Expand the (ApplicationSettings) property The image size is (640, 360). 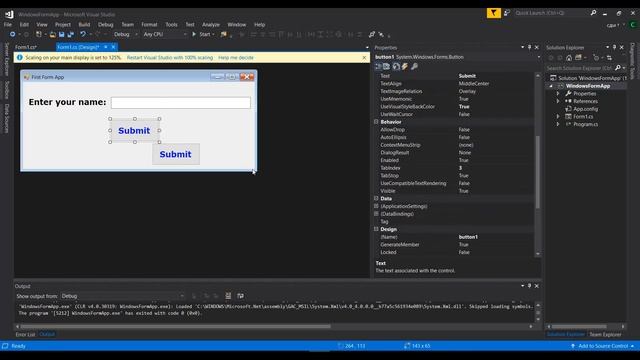tap(376, 206)
